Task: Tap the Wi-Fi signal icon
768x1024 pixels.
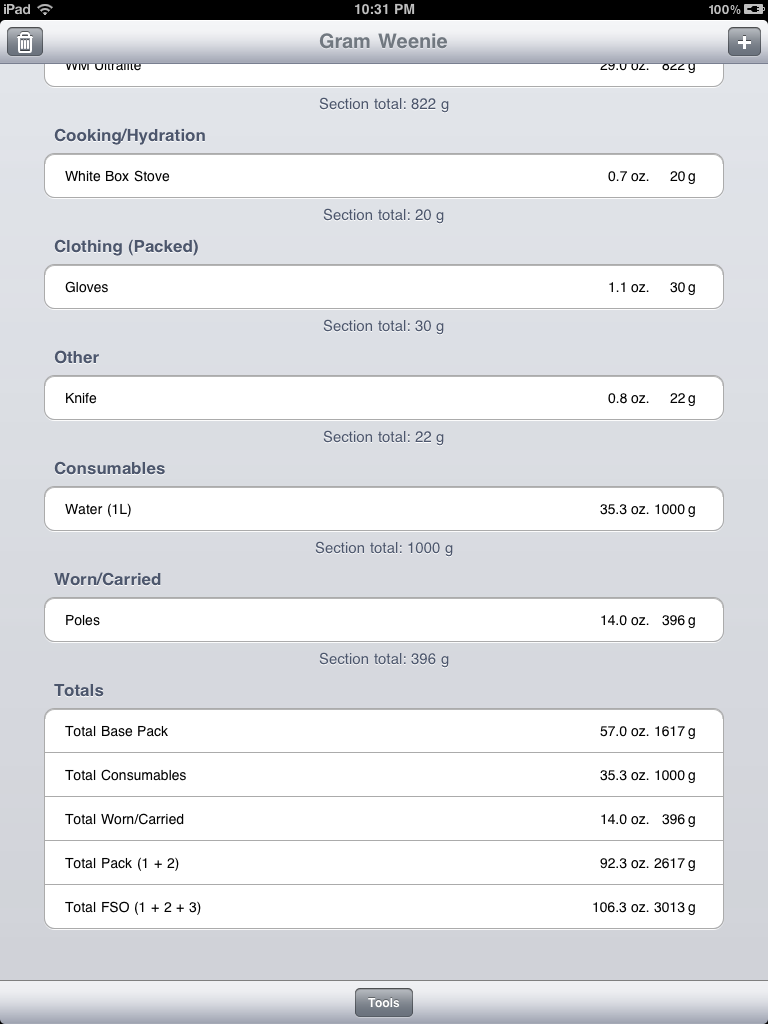Action: [x=45, y=9]
